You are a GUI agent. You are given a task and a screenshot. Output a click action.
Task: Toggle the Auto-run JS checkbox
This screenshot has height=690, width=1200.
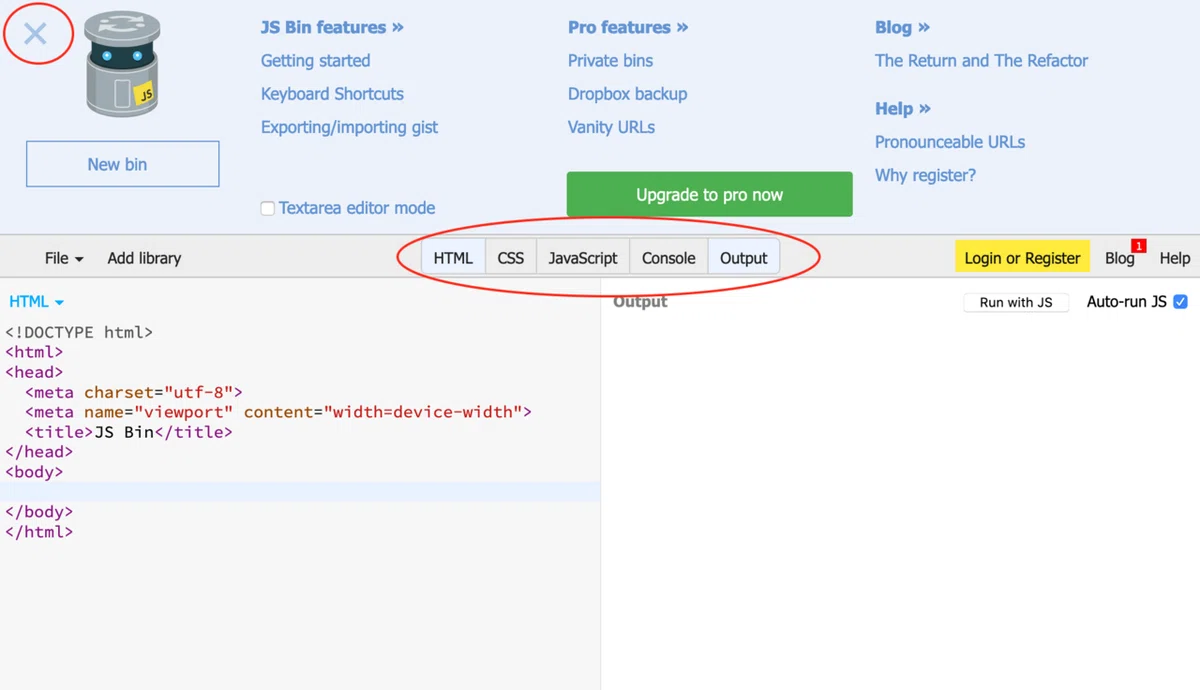point(1180,301)
